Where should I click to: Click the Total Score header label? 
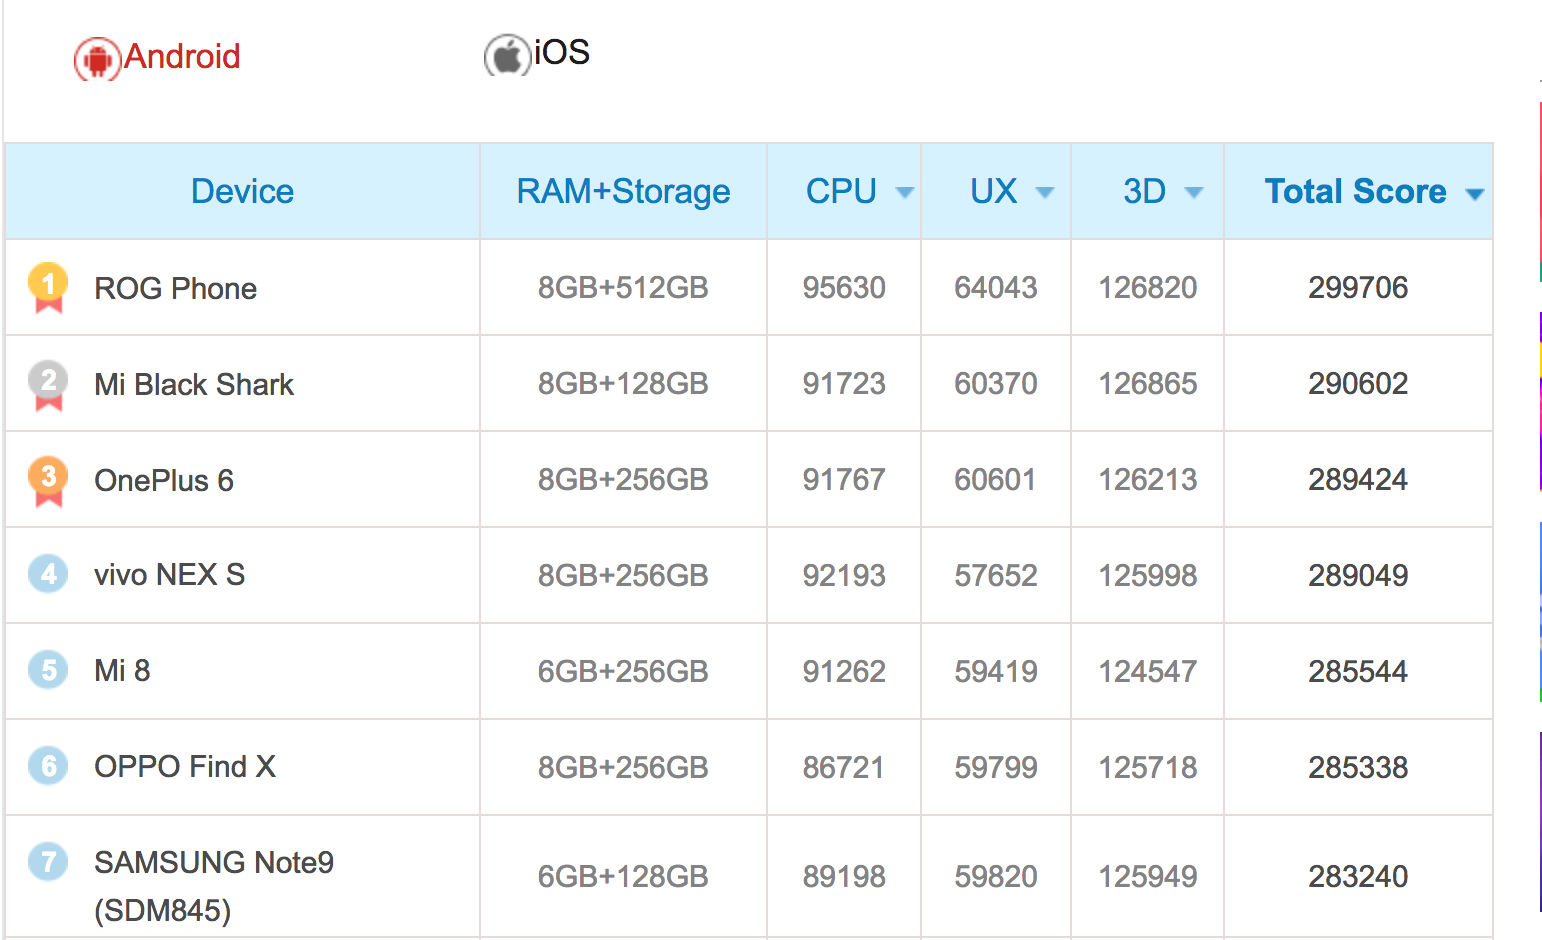pos(1355,191)
